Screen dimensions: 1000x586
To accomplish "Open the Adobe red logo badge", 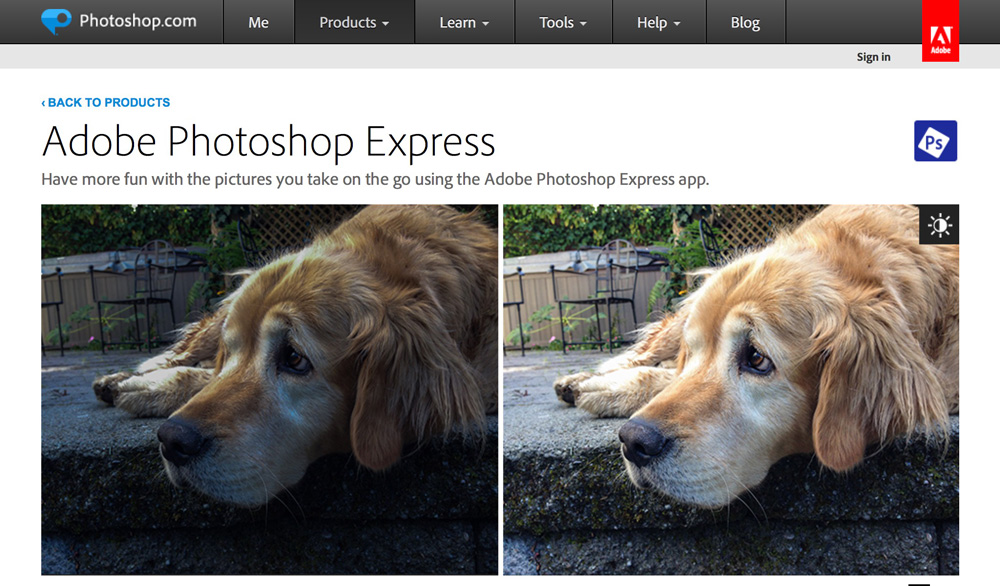I will click(x=940, y=31).
